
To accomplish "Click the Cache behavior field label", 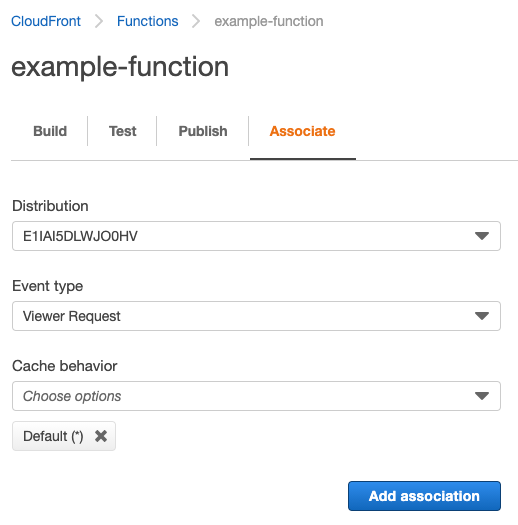I will [65, 366].
